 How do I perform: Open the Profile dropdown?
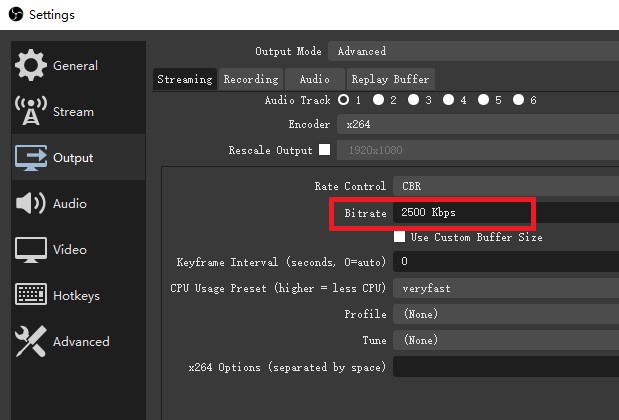[x=506, y=314]
